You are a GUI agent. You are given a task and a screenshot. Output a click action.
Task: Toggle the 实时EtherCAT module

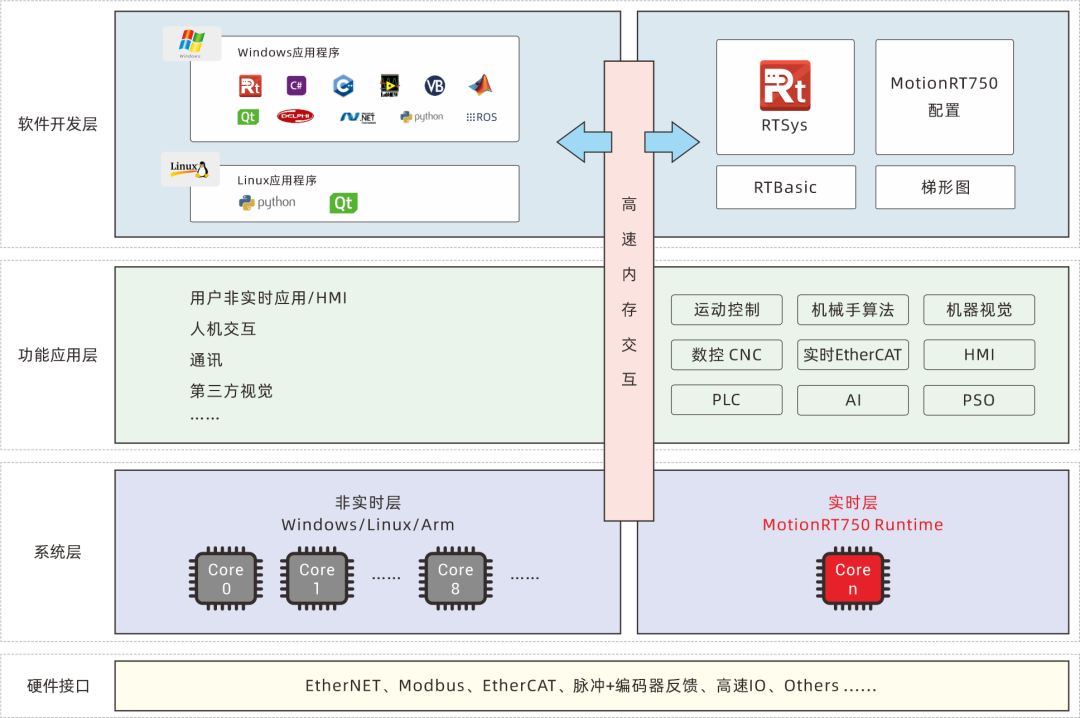(x=852, y=355)
